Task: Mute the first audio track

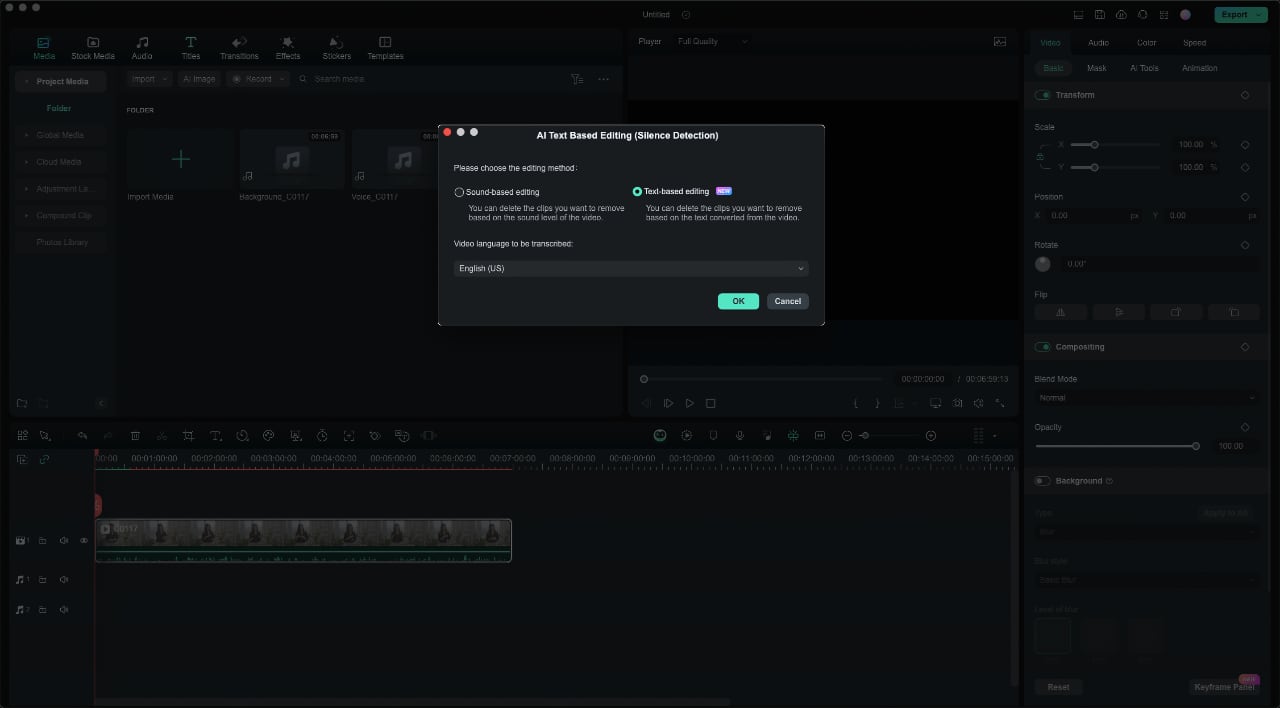Action: 63,579
